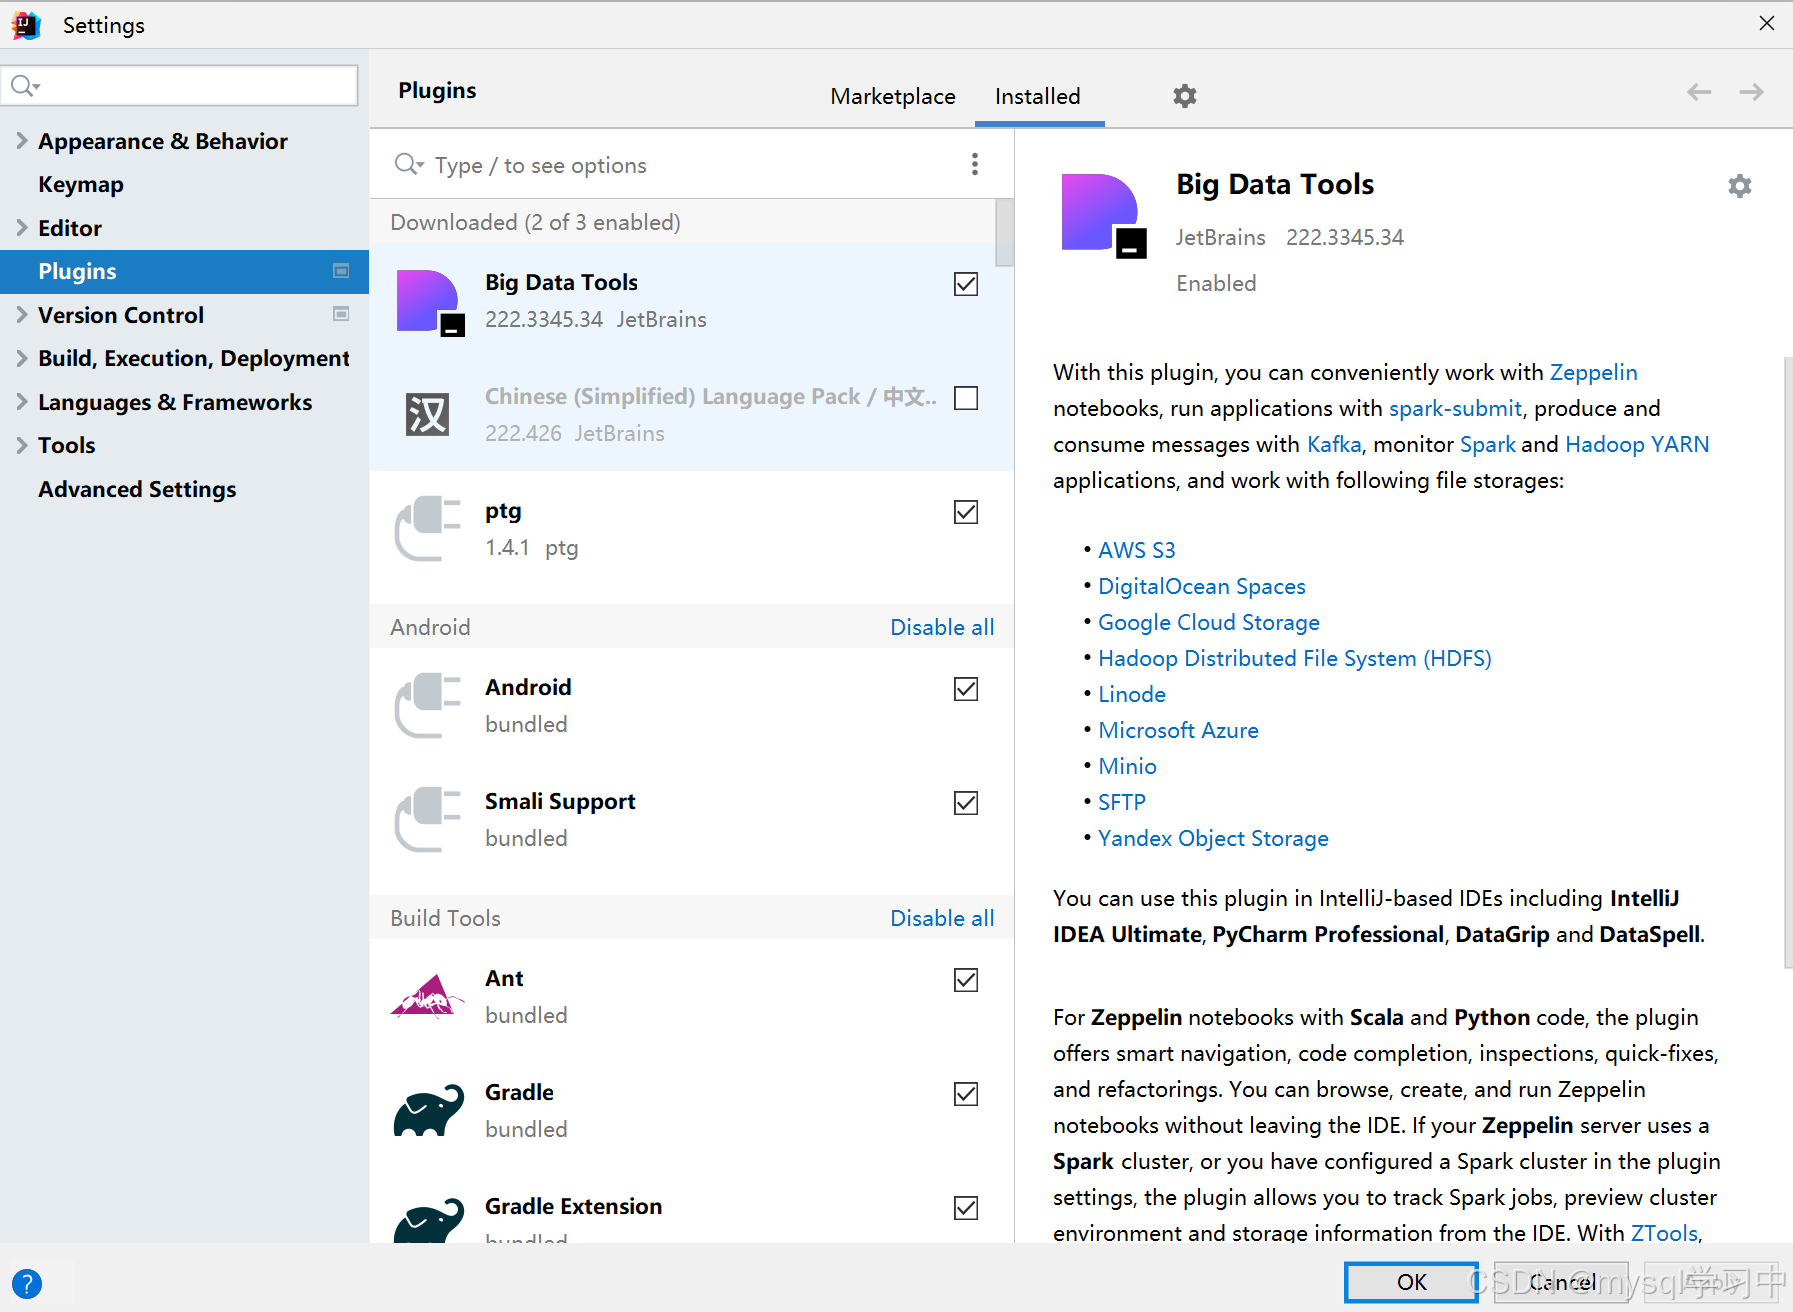Expand Appearance & Behavior tree node
This screenshot has height=1312, width=1793.
22,141
